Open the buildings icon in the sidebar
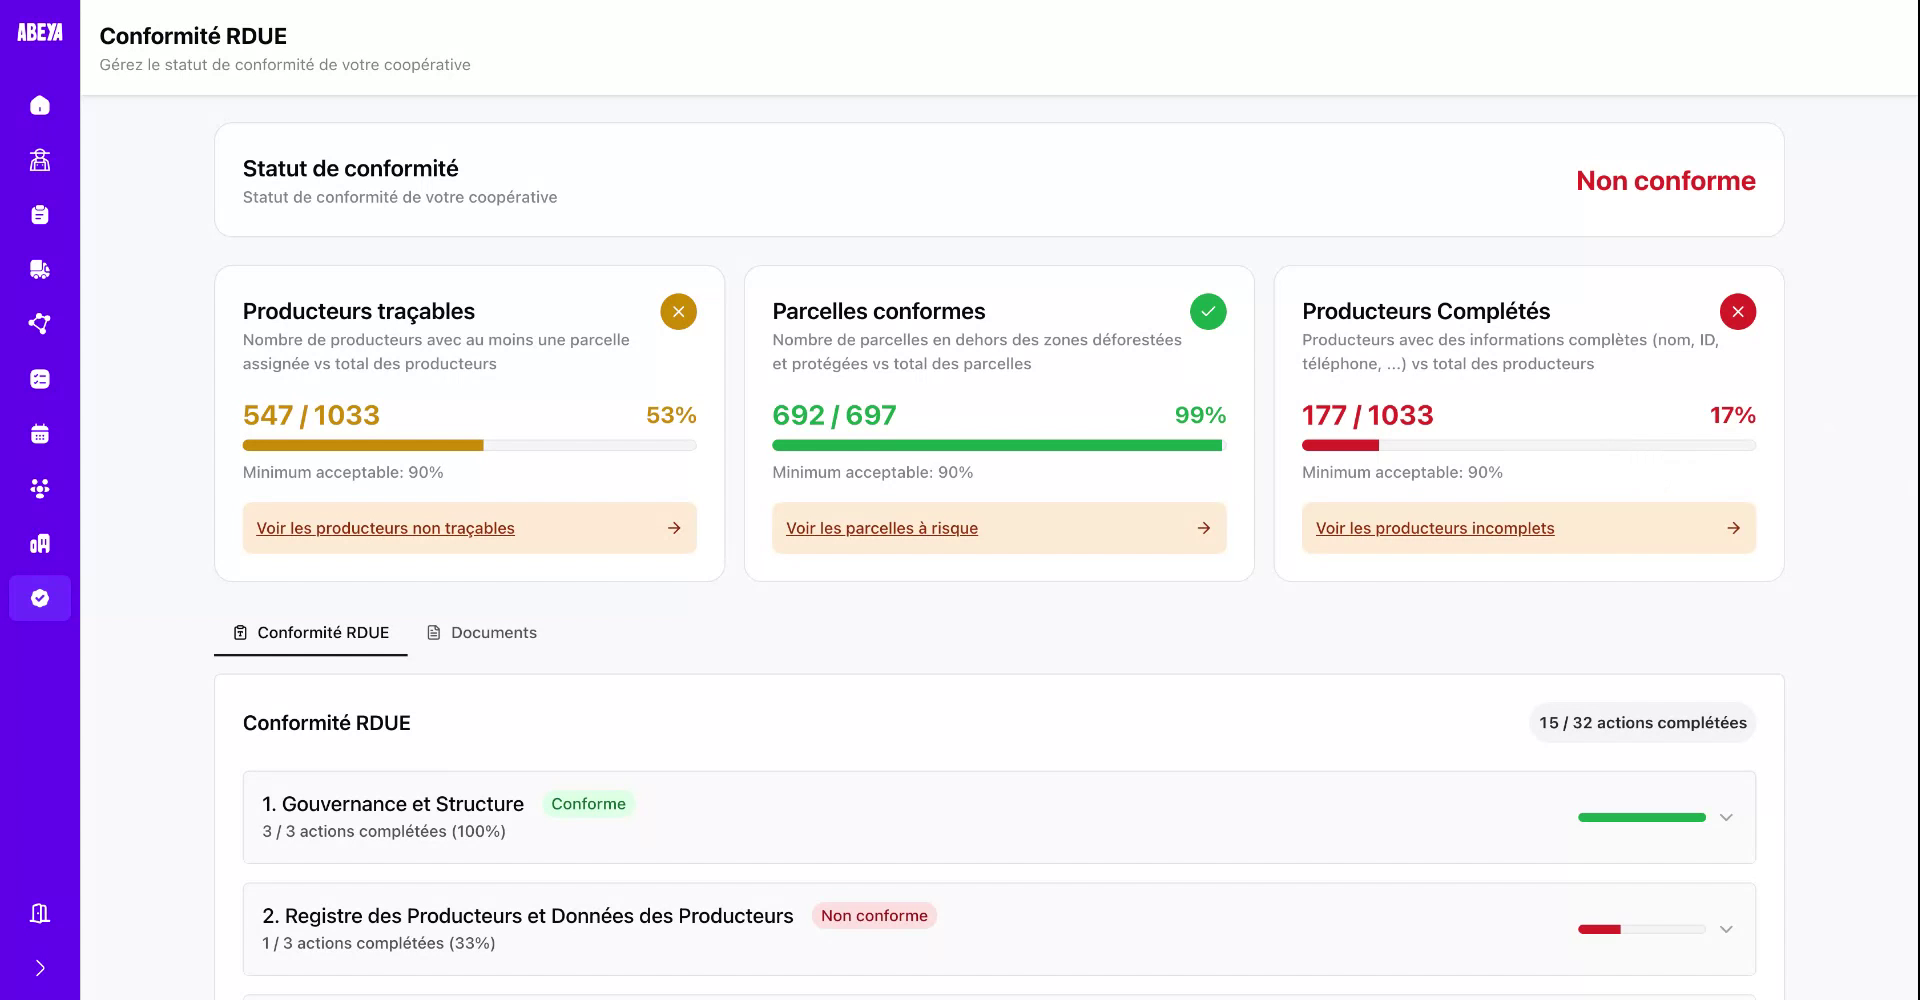This screenshot has height=1000, width=1920. (40, 544)
